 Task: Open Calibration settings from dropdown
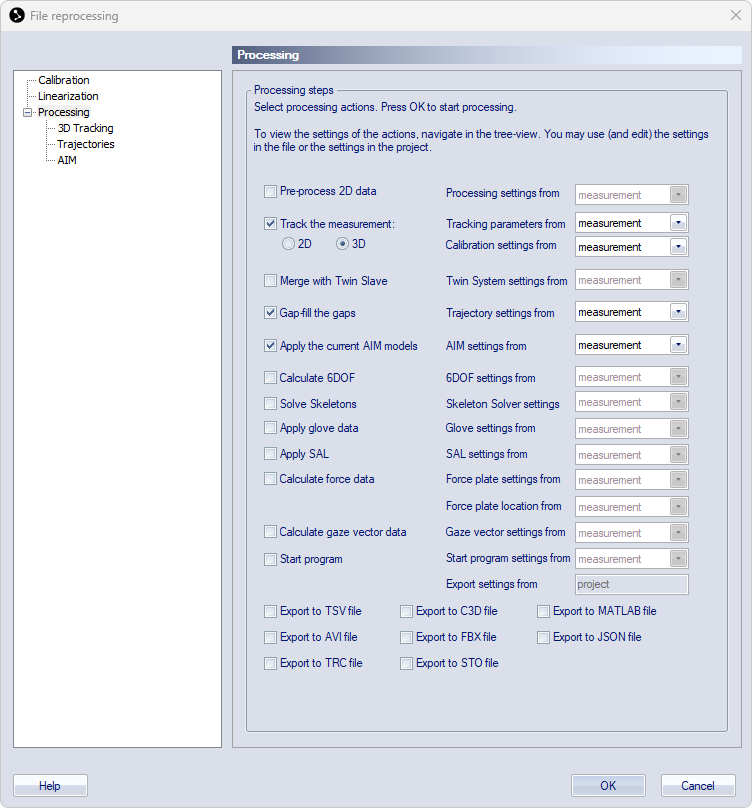coord(631,247)
